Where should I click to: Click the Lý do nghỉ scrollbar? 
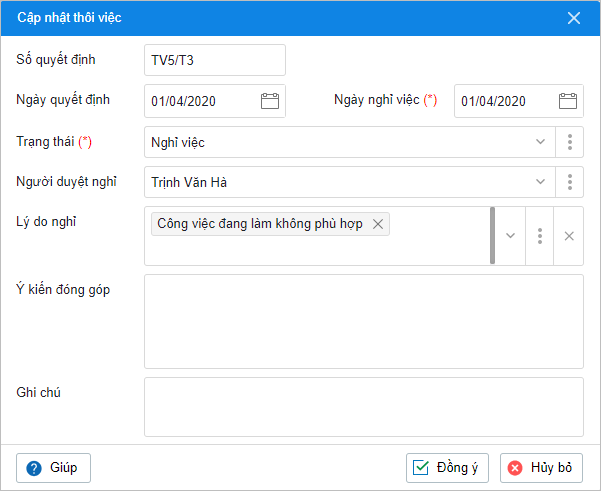tap(492, 236)
